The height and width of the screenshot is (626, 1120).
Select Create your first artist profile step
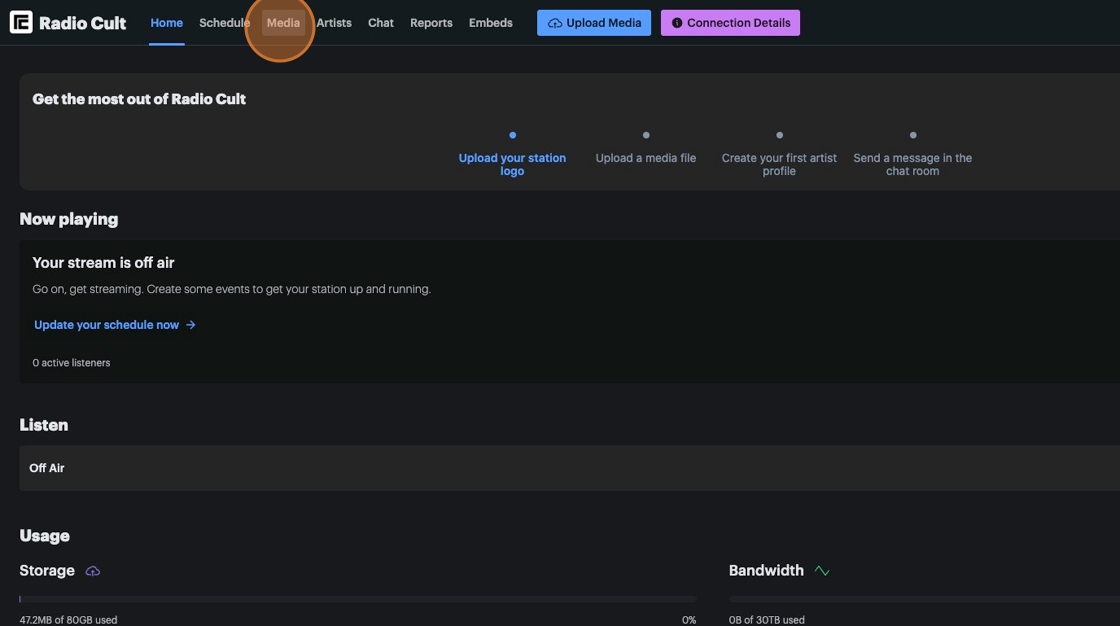click(x=779, y=164)
